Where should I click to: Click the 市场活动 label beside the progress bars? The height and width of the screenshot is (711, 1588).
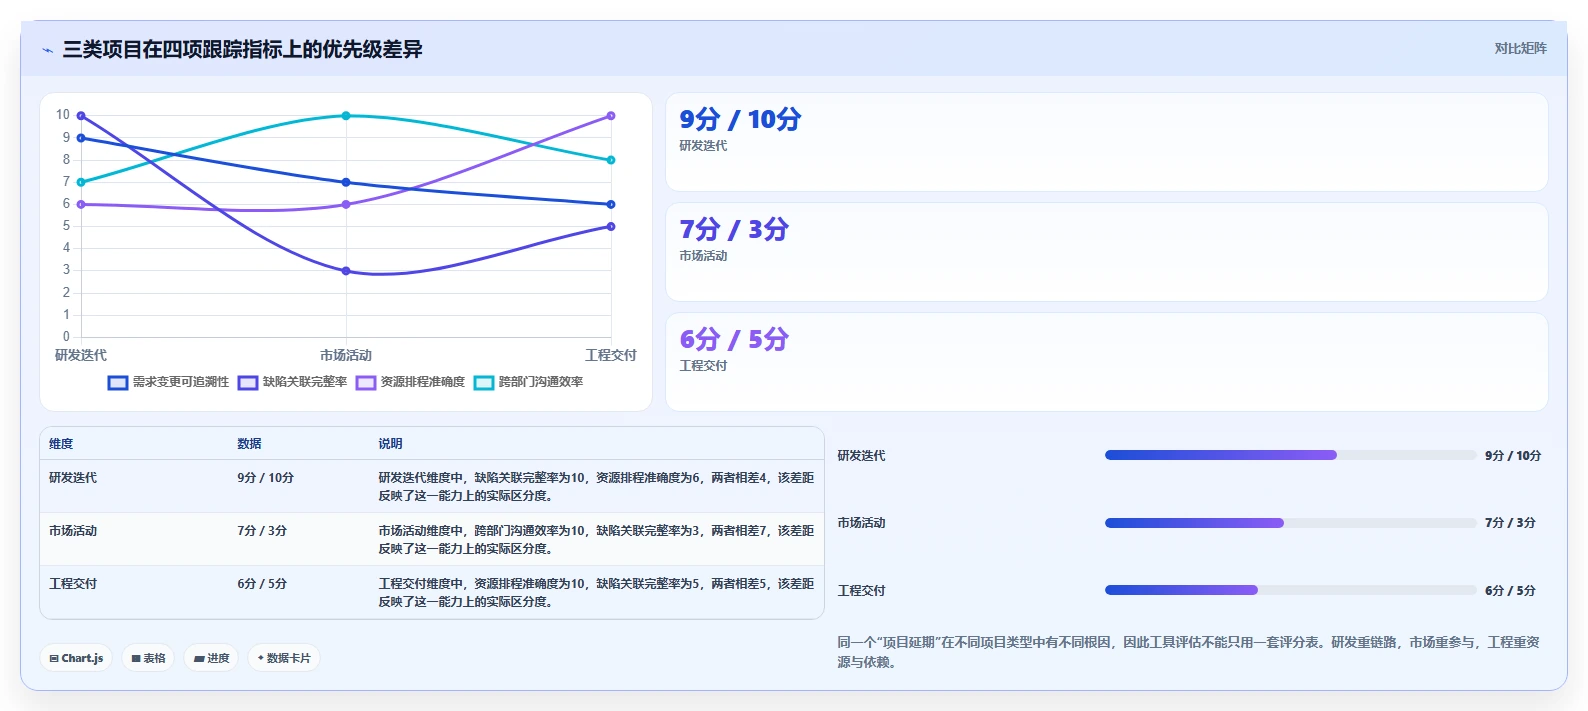coord(861,523)
